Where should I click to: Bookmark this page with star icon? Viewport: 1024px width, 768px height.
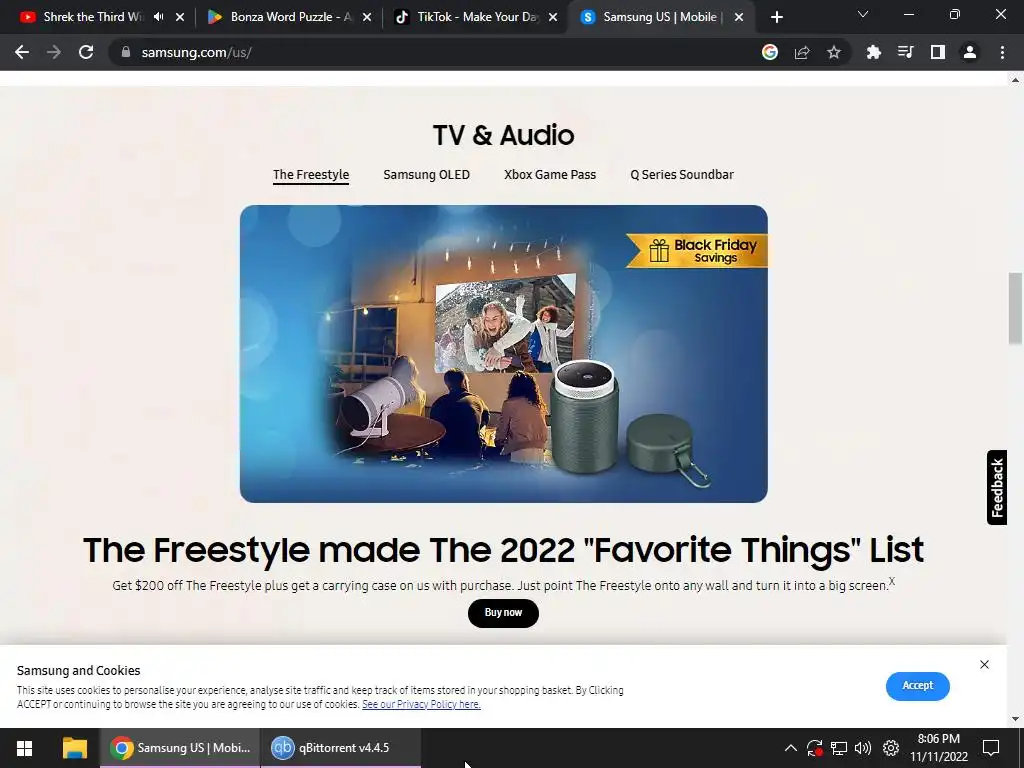(834, 52)
